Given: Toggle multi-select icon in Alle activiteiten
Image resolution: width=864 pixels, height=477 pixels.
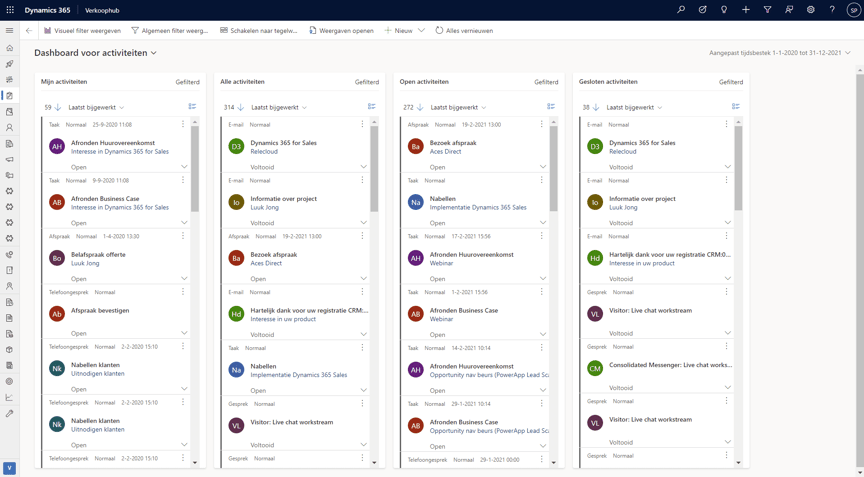Looking at the screenshot, I should point(372,106).
